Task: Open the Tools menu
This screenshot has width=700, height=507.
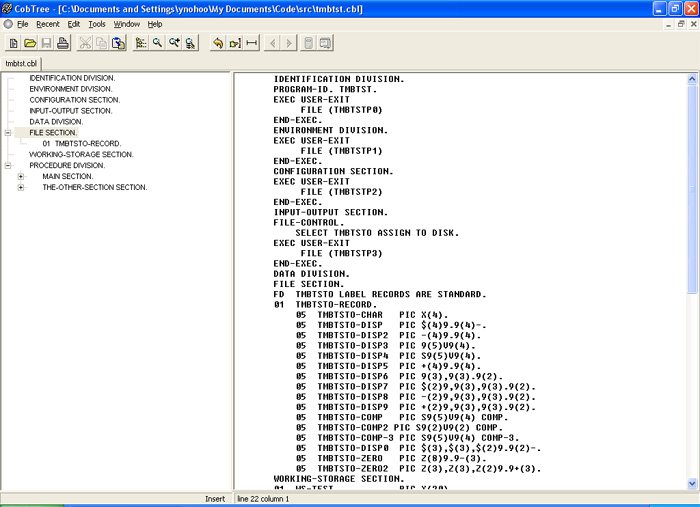Action: pos(97,24)
